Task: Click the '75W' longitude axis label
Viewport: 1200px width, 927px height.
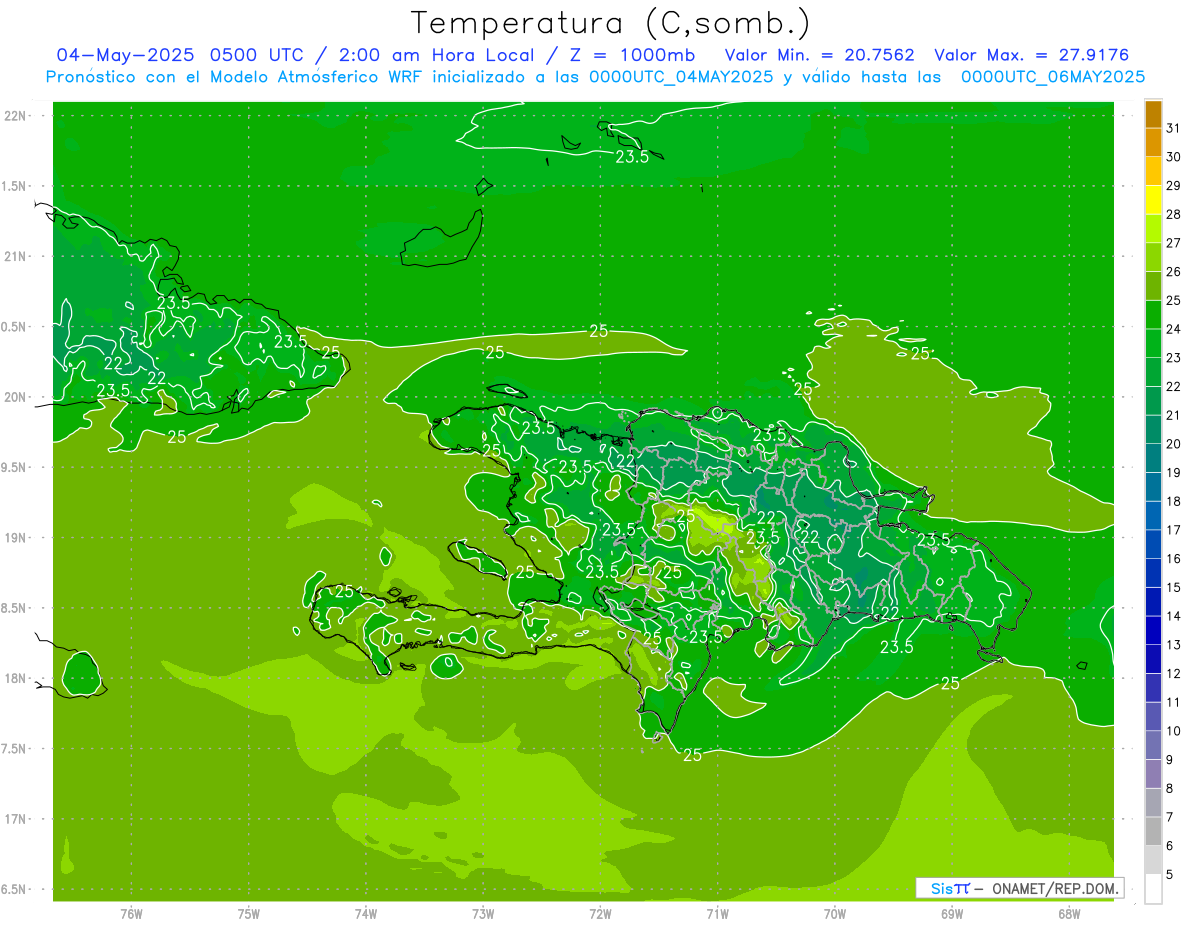Action: (x=249, y=914)
